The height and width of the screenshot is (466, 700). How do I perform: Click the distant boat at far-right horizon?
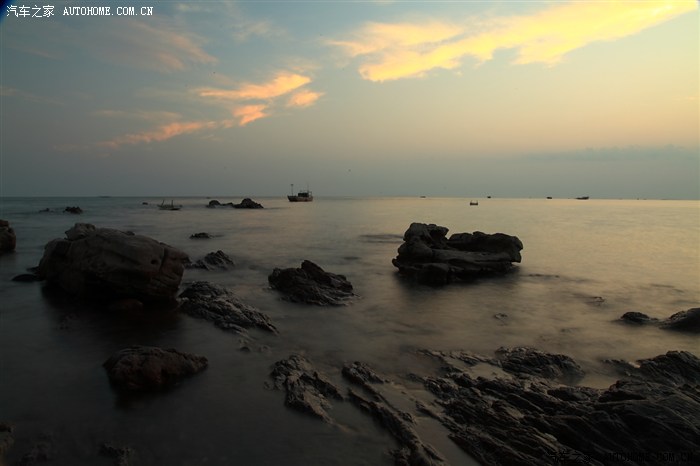point(582,197)
